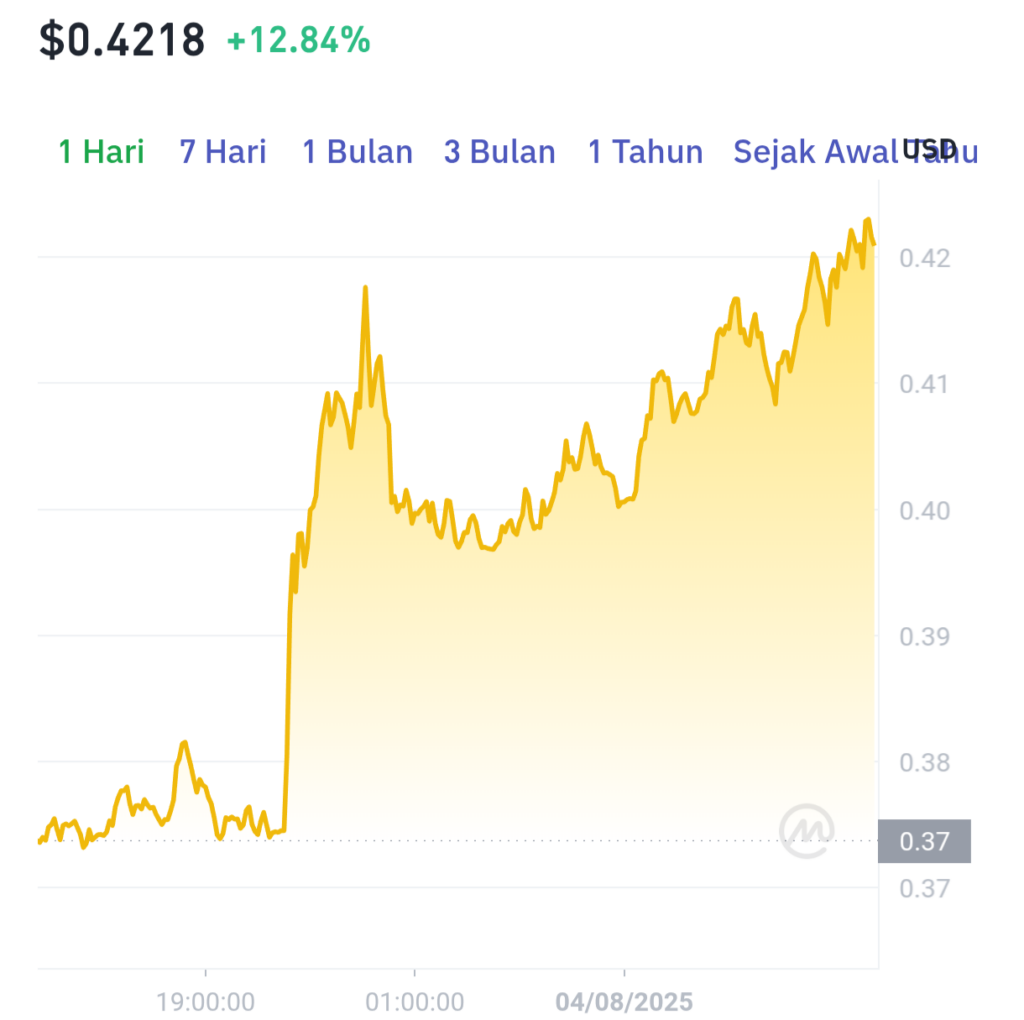Click the tallest spike before 01:00:00
Screen dimensions: 1024x1020
(x=365, y=288)
